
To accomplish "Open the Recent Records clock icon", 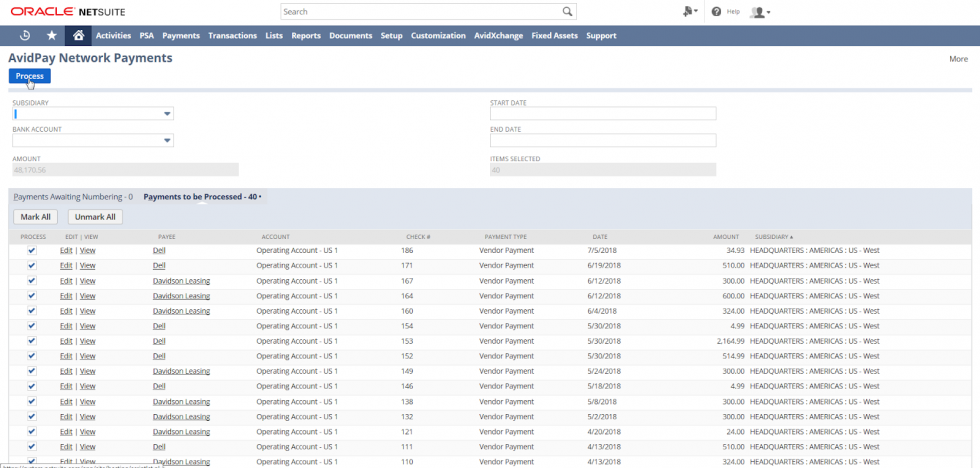I will pos(25,36).
